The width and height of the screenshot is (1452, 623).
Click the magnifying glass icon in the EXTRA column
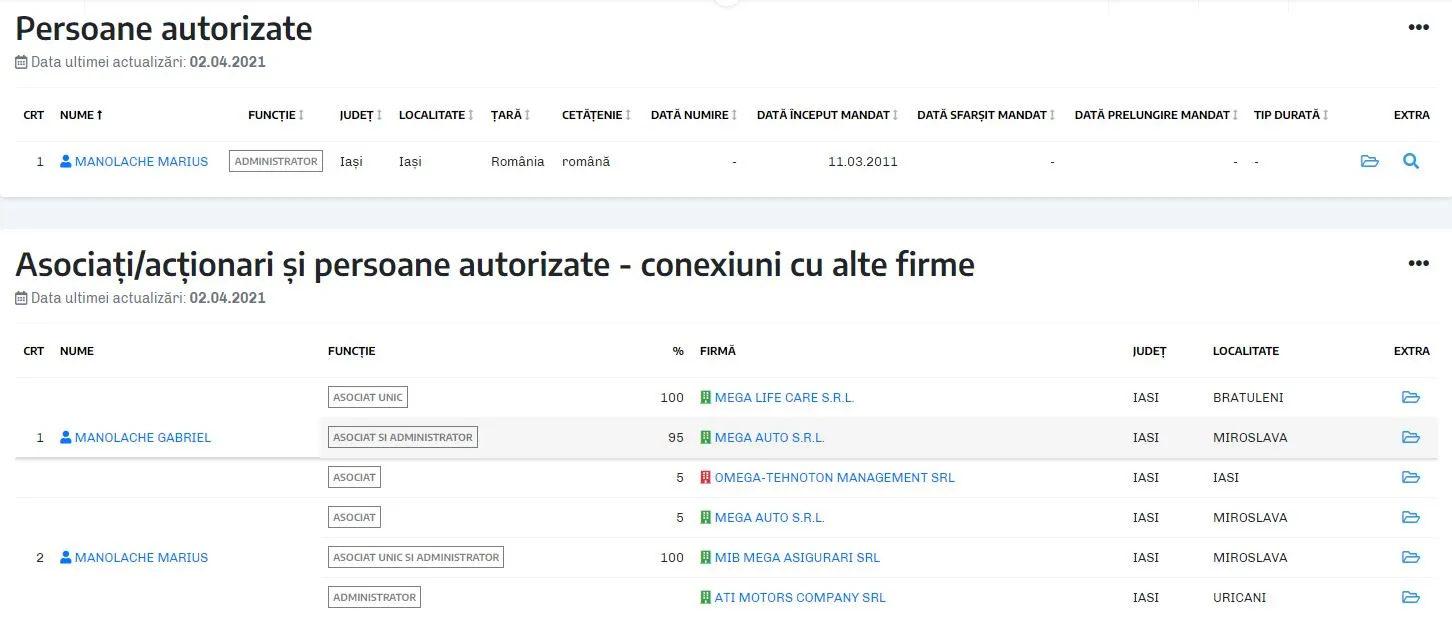(1412, 161)
